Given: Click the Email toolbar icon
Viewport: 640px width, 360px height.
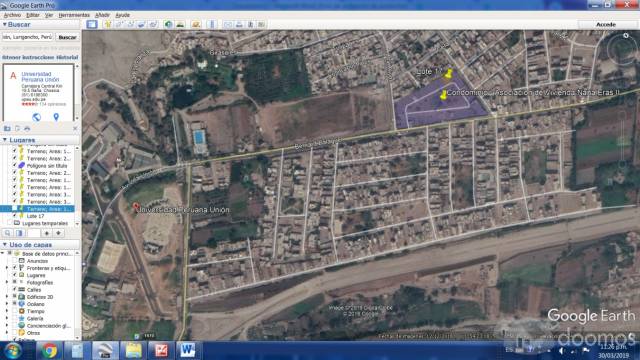Looking at the screenshot, I should pyautogui.click(x=228, y=24).
